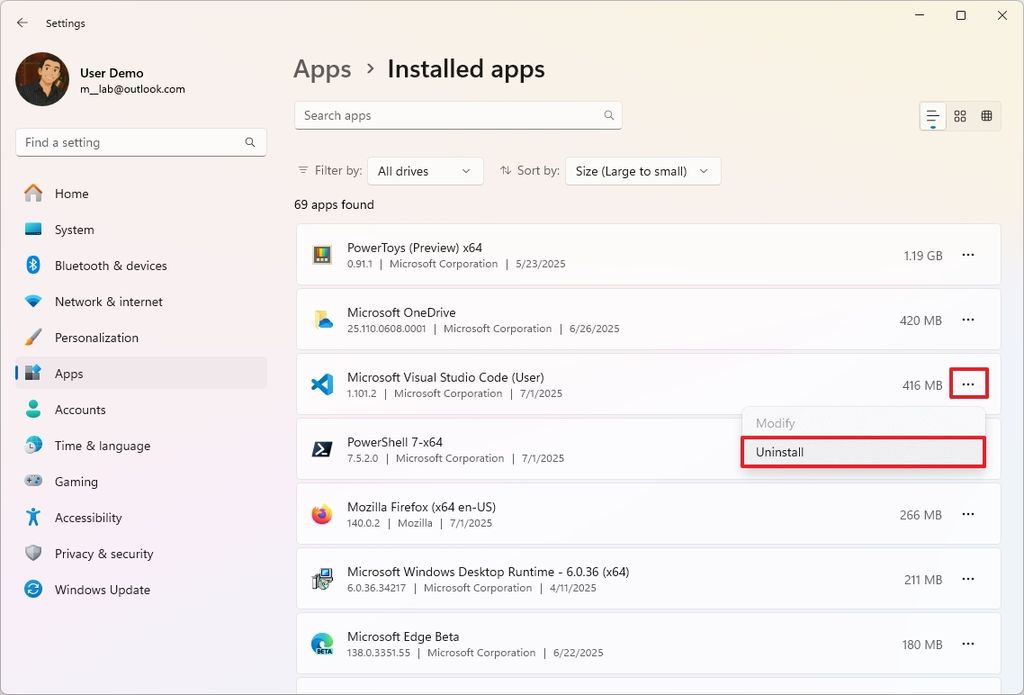The width and height of the screenshot is (1024, 695).
Task: Open more options for PowerToys (Preview) x64
Action: click(968, 255)
